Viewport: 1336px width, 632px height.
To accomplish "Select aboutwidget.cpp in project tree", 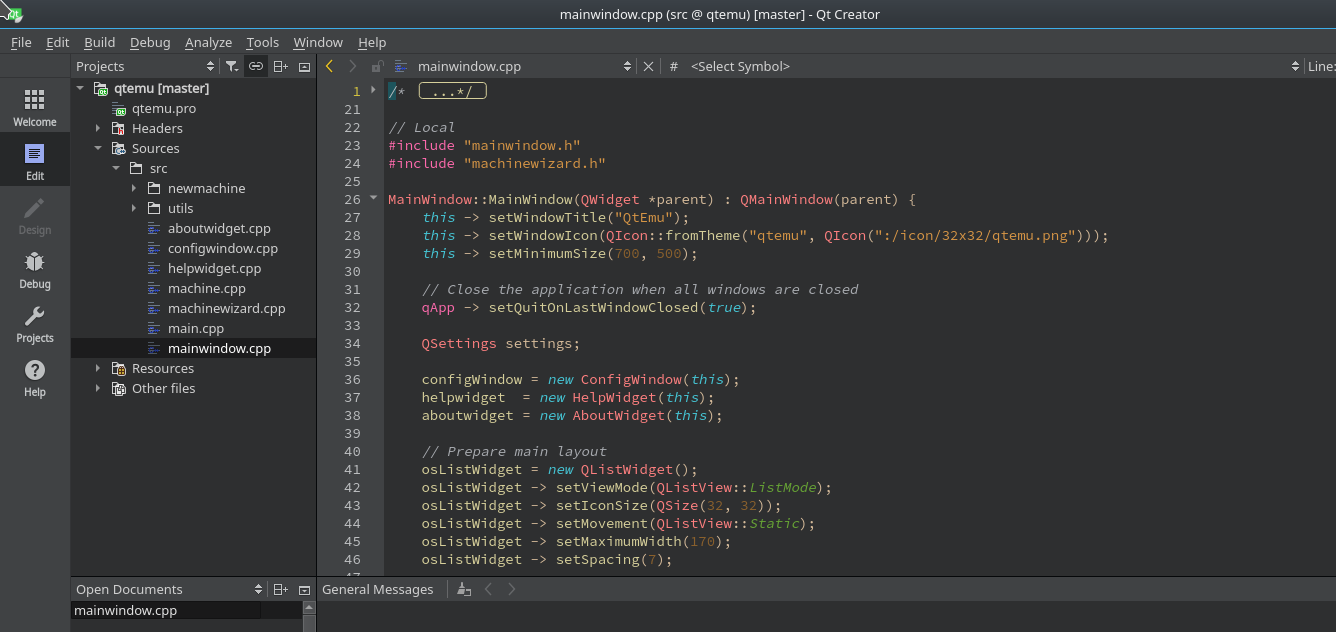I will tap(219, 228).
